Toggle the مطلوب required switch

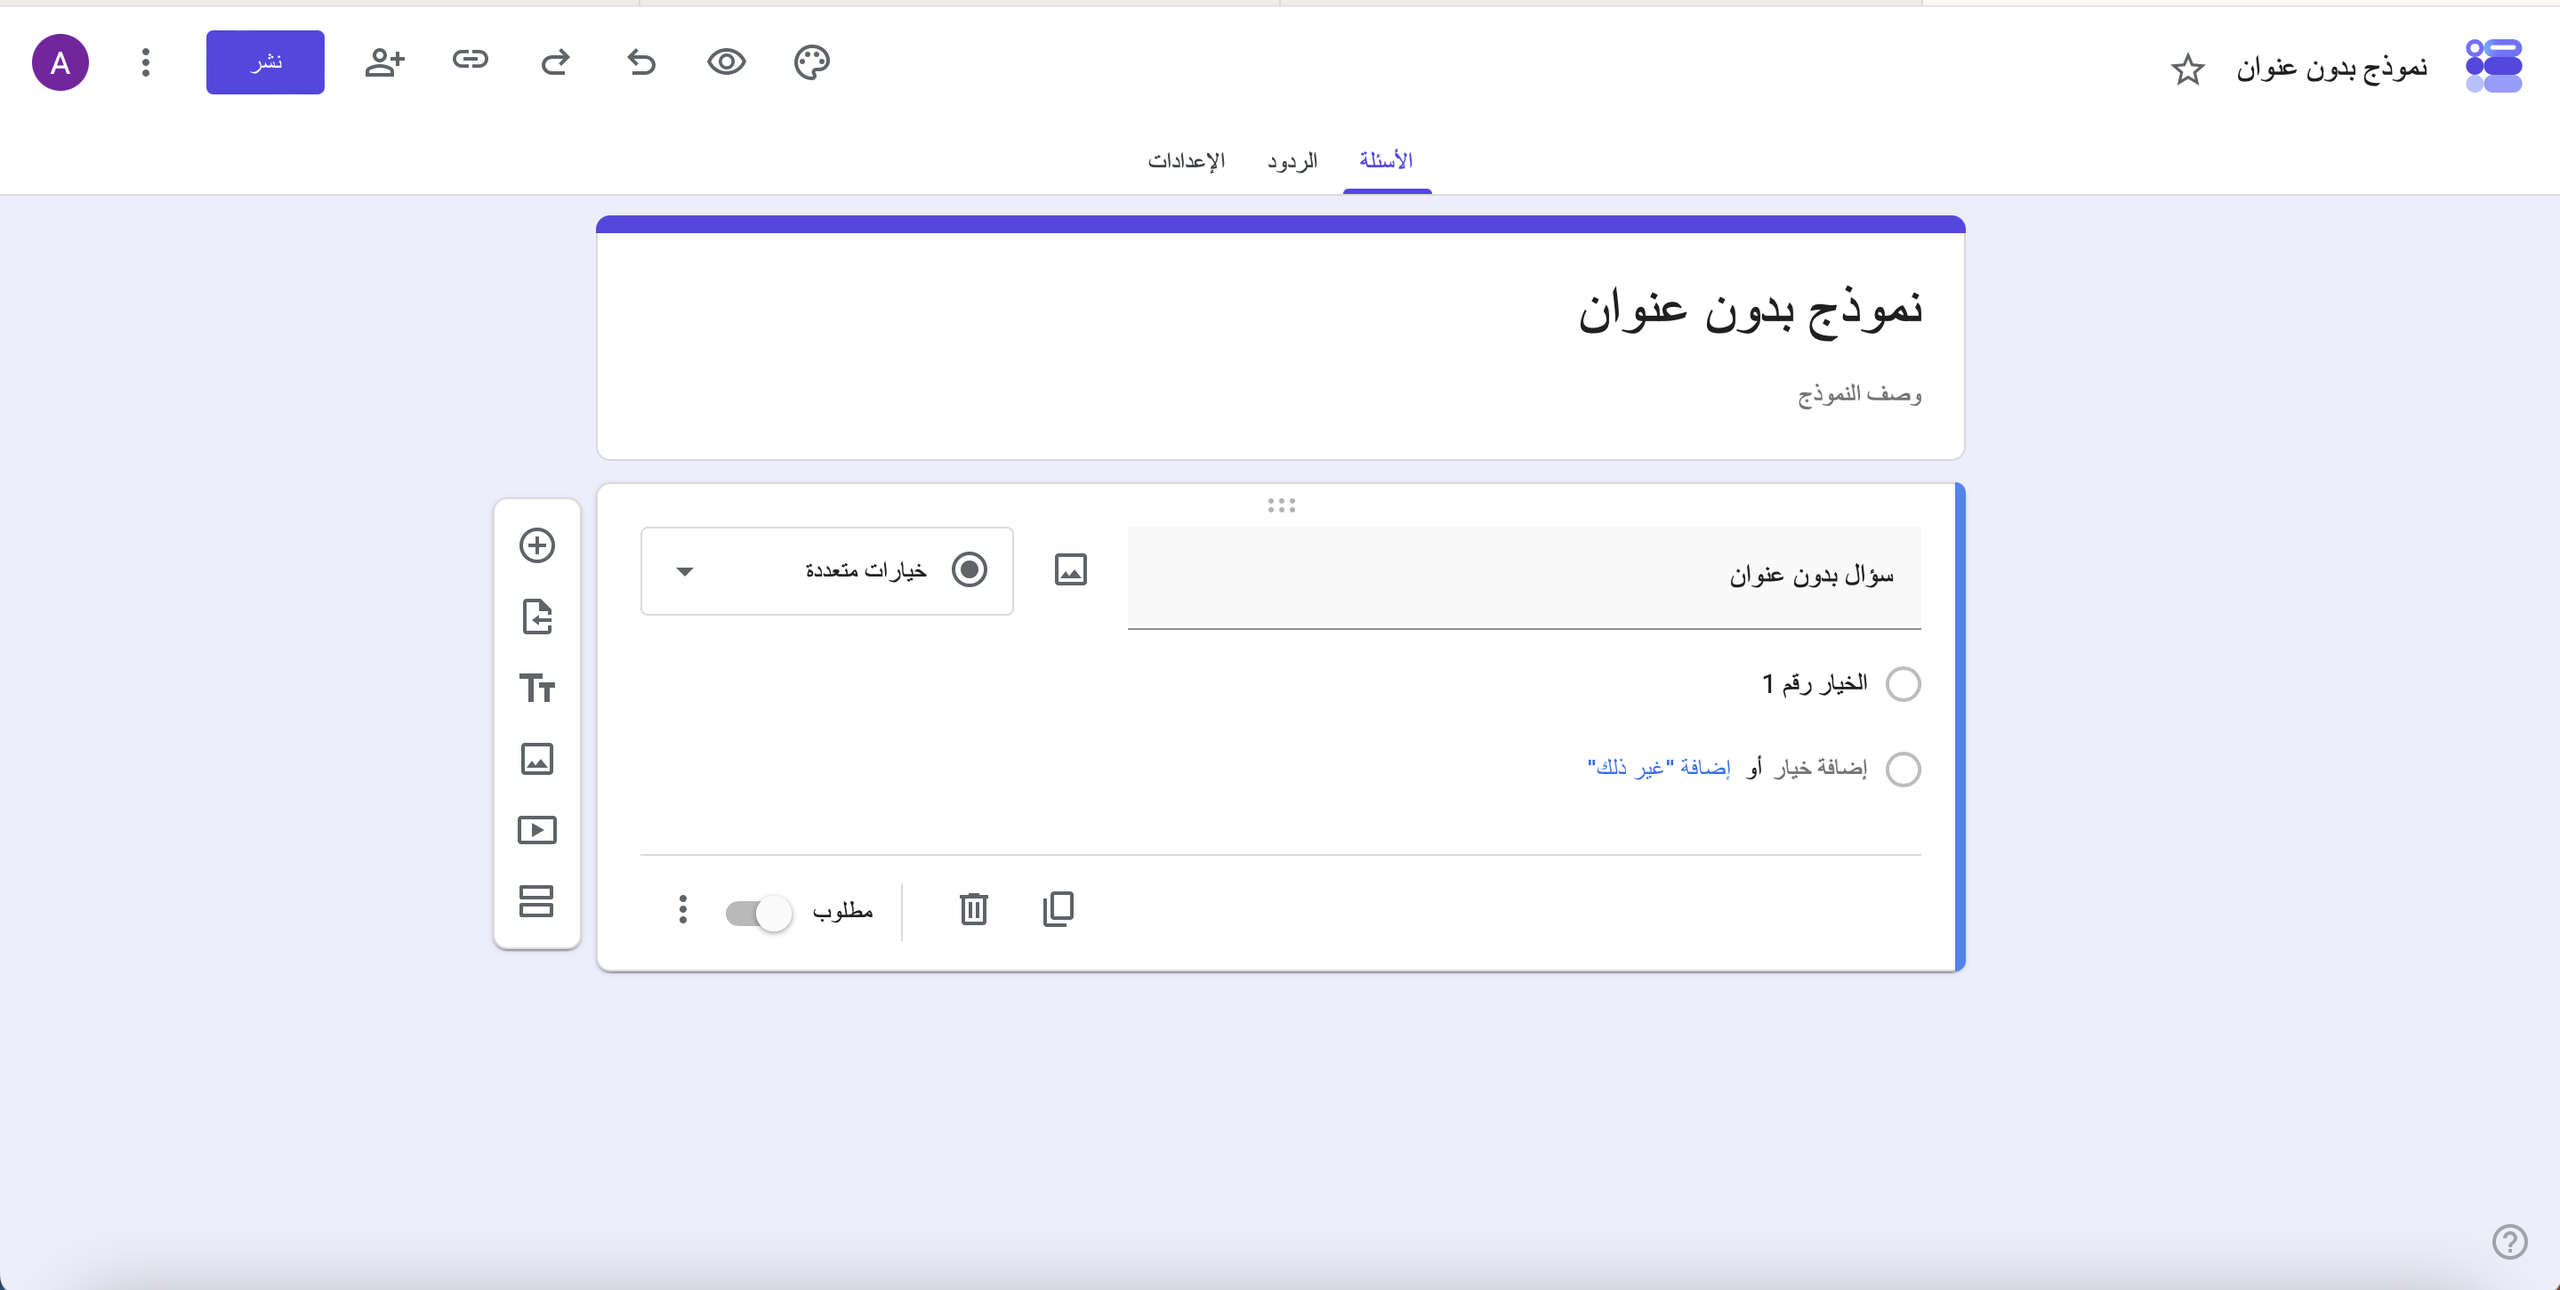coord(759,913)
